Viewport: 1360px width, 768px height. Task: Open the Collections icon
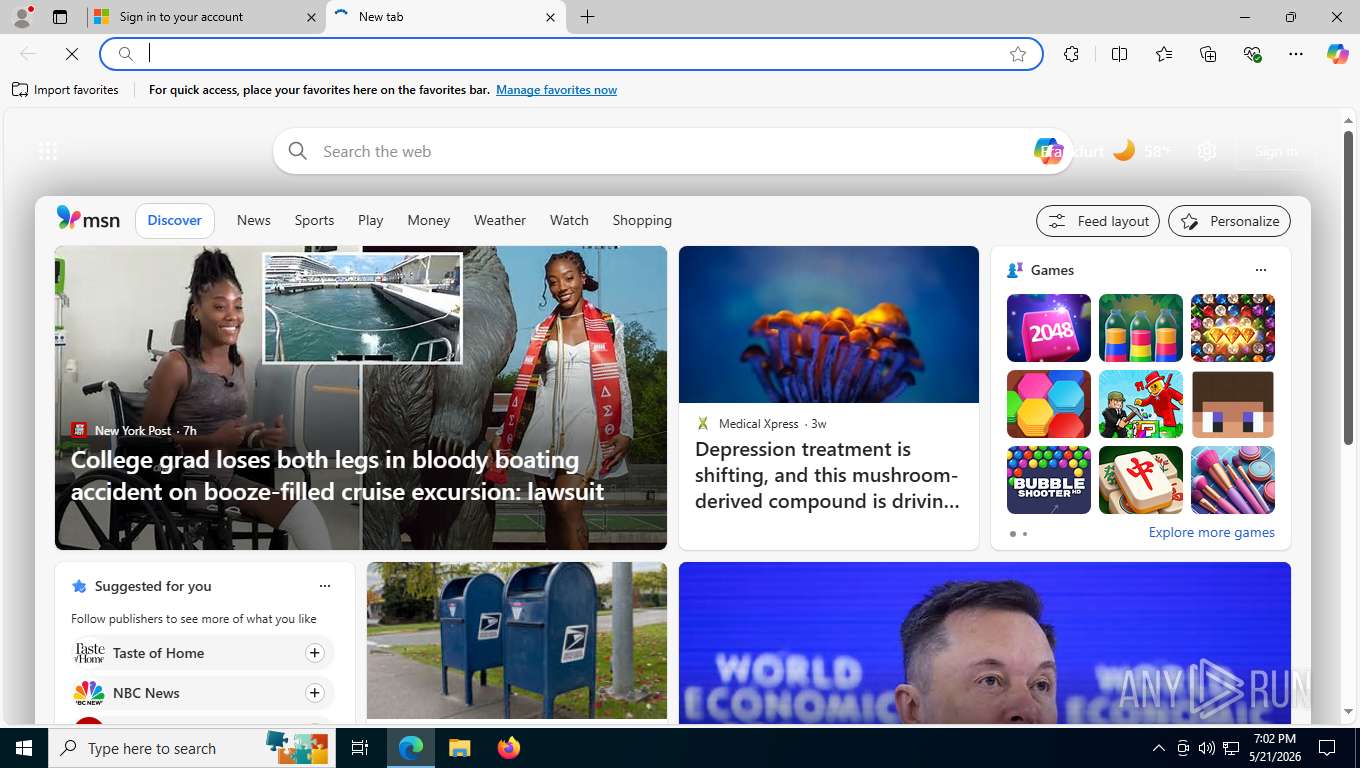tap(1208, 54)
